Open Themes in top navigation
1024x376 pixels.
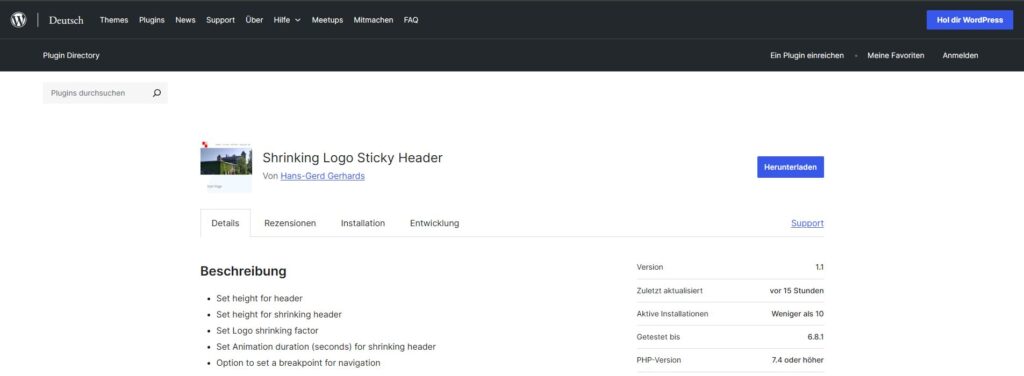[114, 20]
